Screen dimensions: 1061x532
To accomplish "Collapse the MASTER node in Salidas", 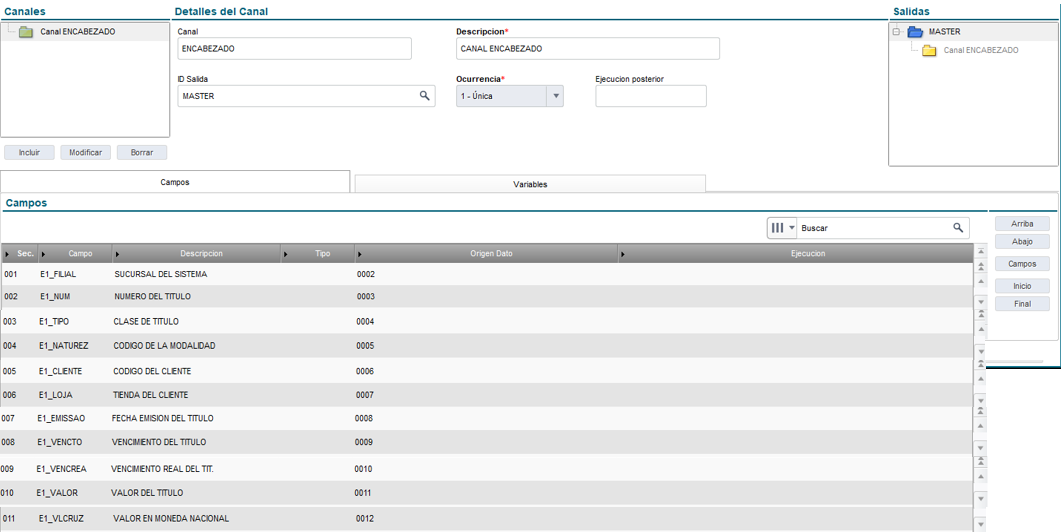I will pos(897,32).
